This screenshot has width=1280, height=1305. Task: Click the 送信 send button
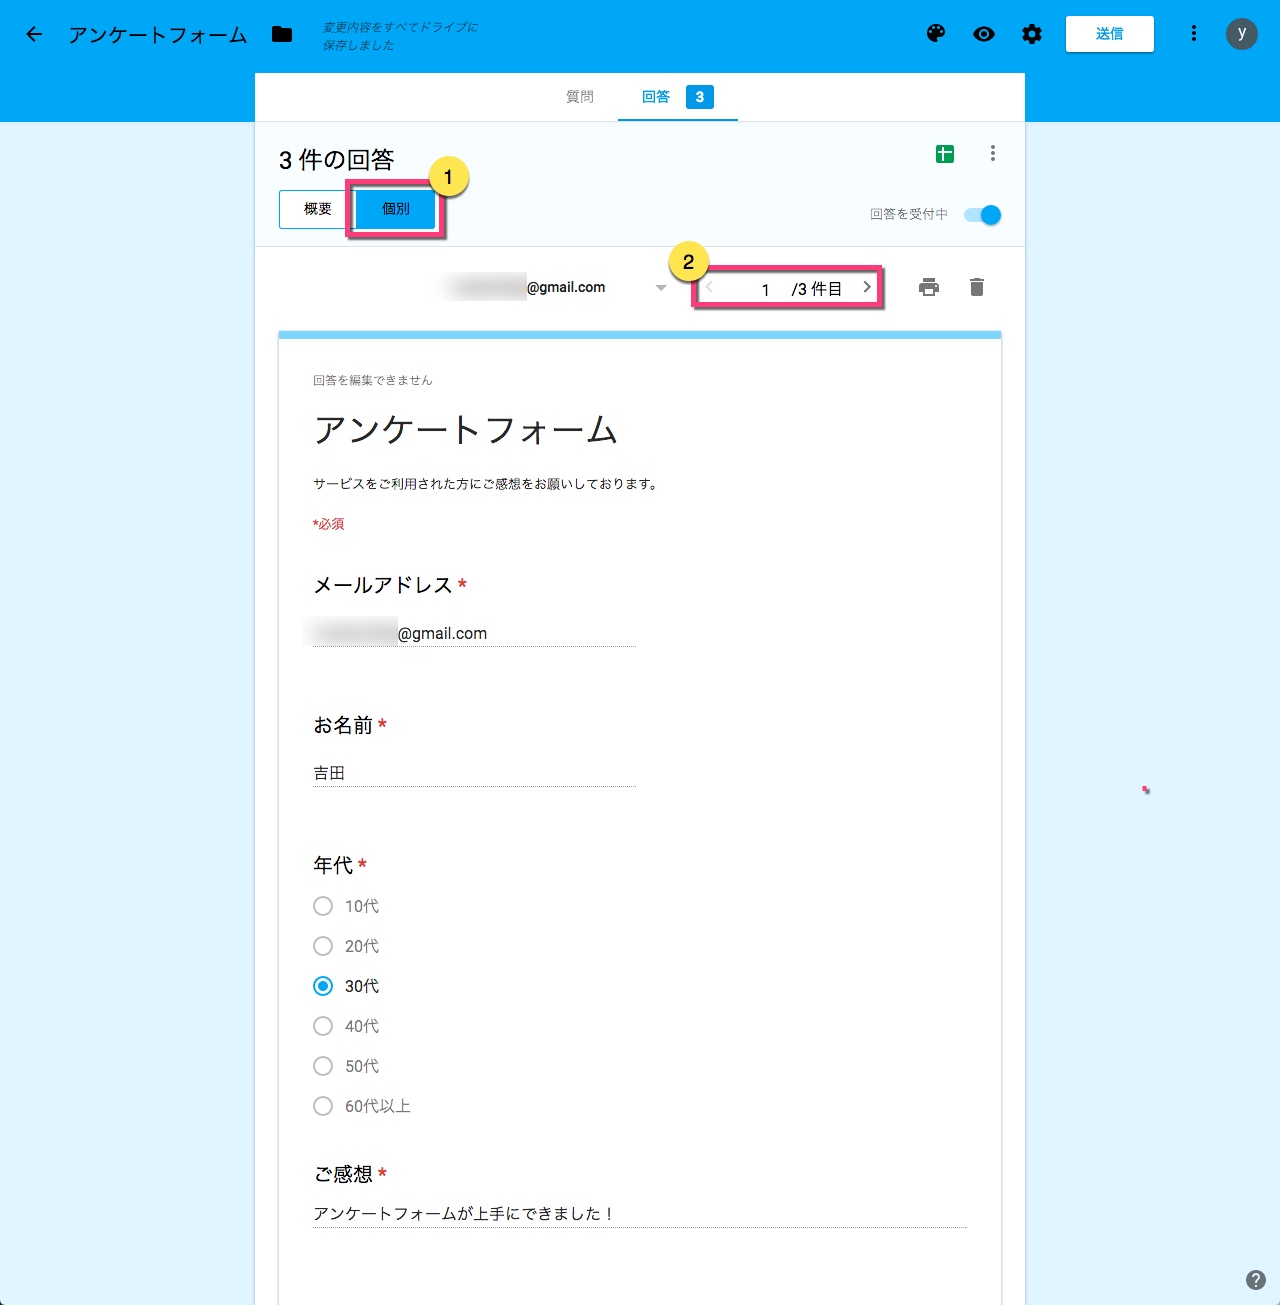(1109, 34)
